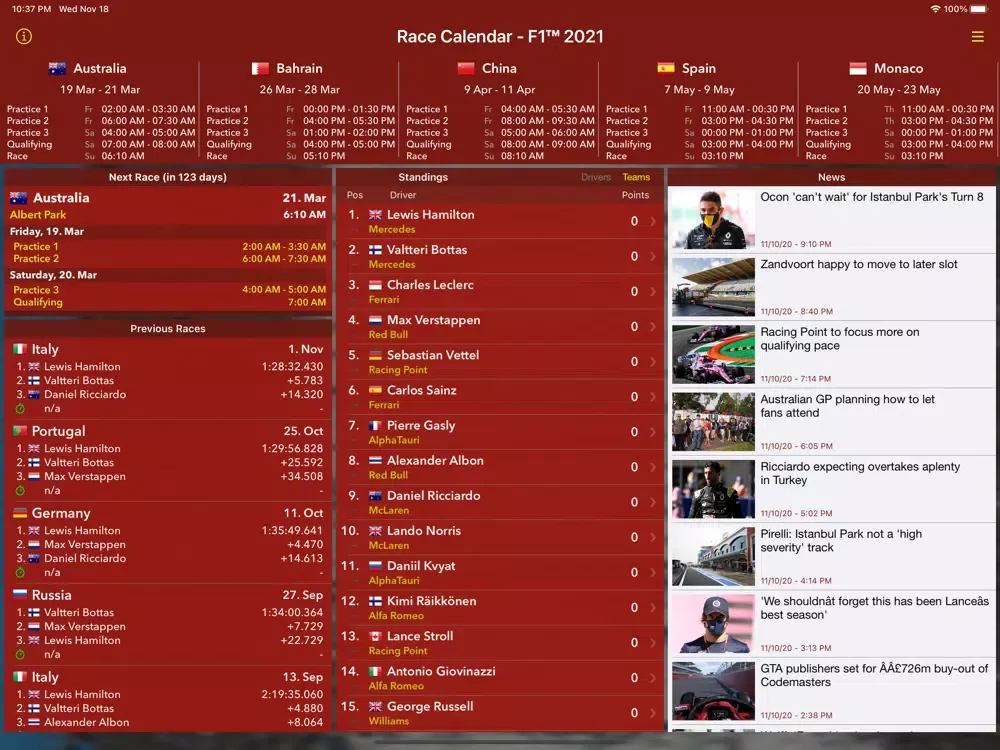Tap the flag beside Charles Leclerc
This screenshot has height=750, width=1000.
click(375, 285)
